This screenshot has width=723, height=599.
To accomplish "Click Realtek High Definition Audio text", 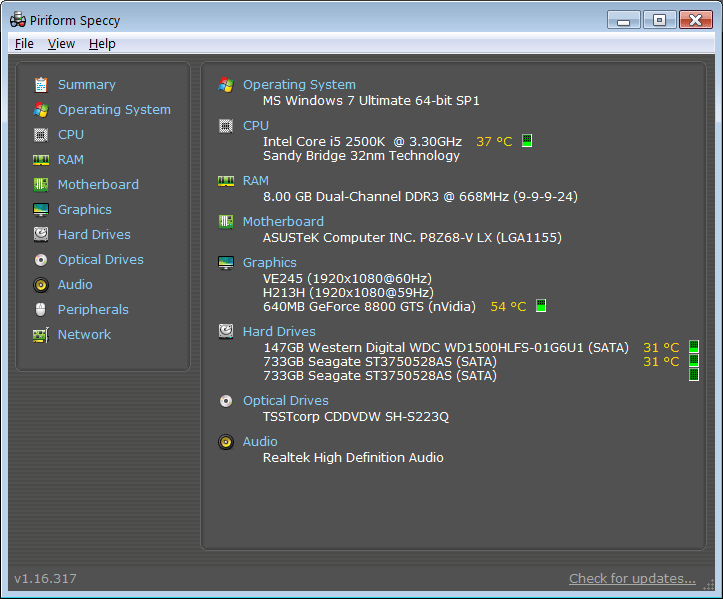I will 353,458.
